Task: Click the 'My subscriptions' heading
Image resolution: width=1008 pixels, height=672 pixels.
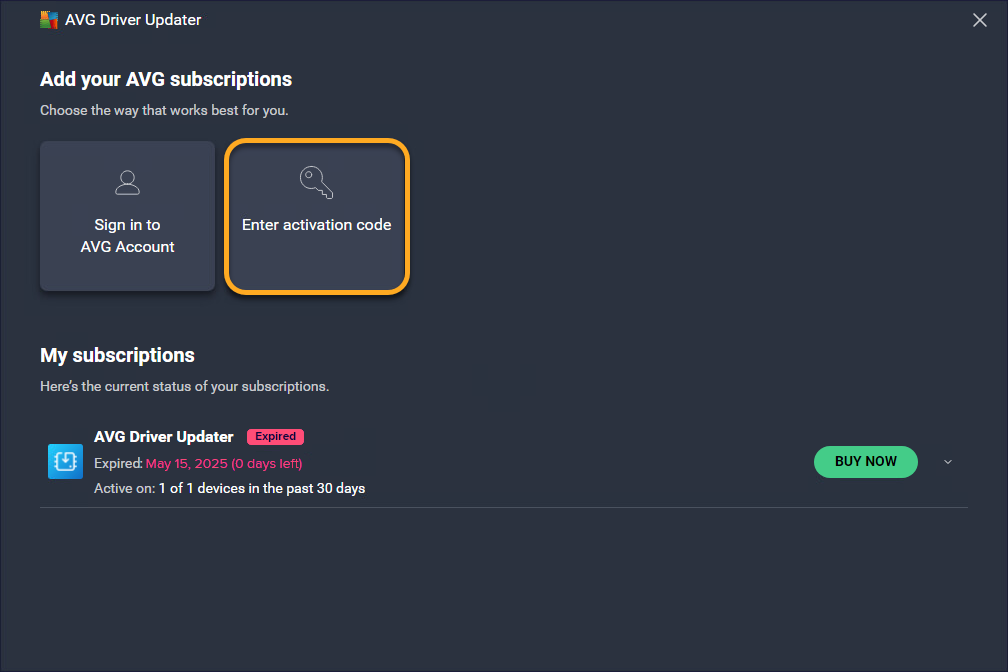Action: click(117, 355)
